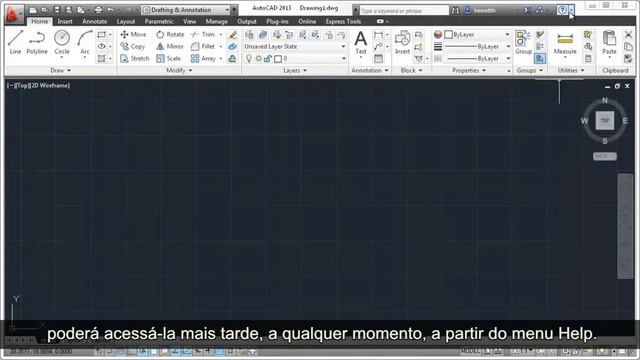This screenshot has width=640, height=360.
Task: Open the Layout ribbon tab
Action: 125,21
